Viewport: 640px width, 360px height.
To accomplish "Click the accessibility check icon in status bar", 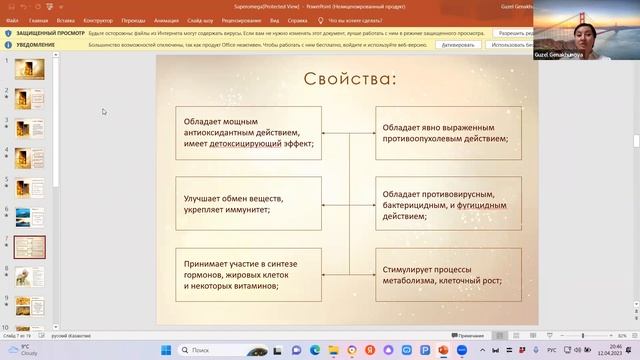I will point(41,336).
